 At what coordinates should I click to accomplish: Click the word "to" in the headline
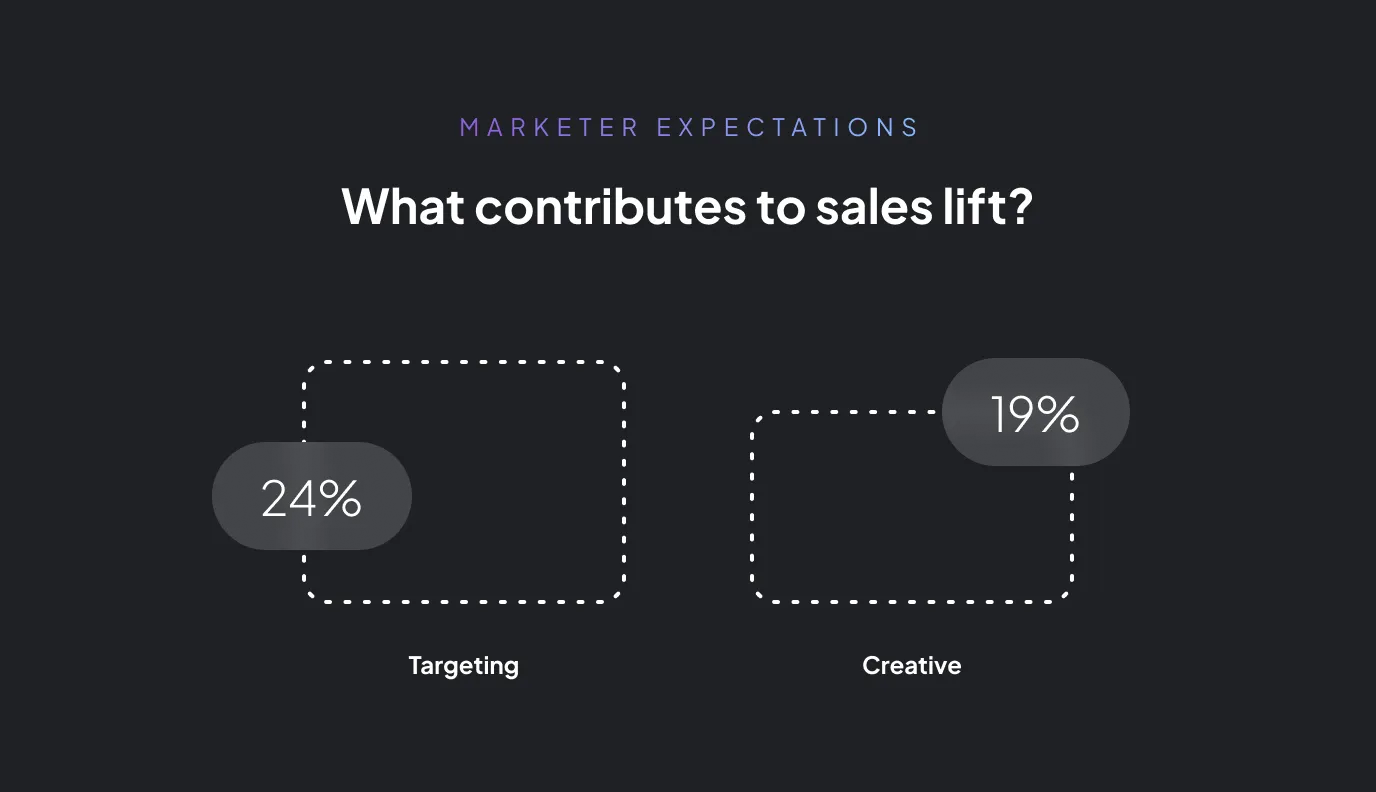(780, 207)
